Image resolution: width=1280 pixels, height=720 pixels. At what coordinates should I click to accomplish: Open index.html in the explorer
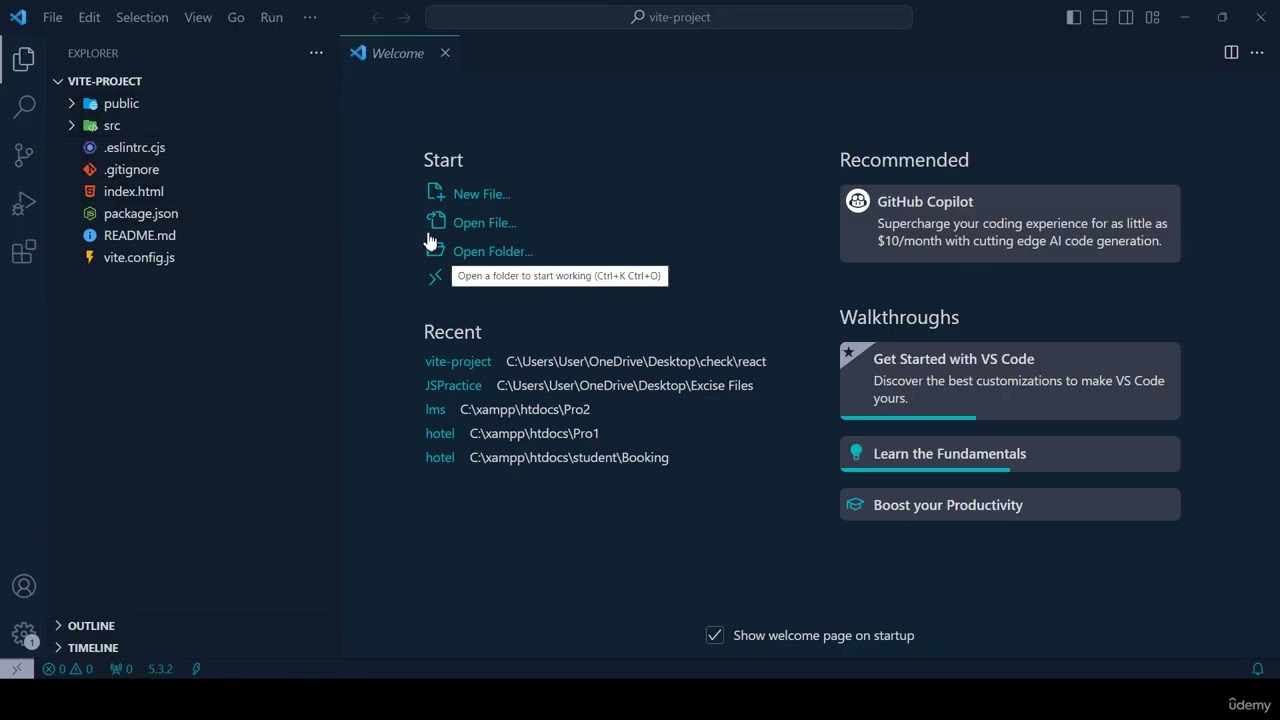pyautogui.click(x=133, y=191)
